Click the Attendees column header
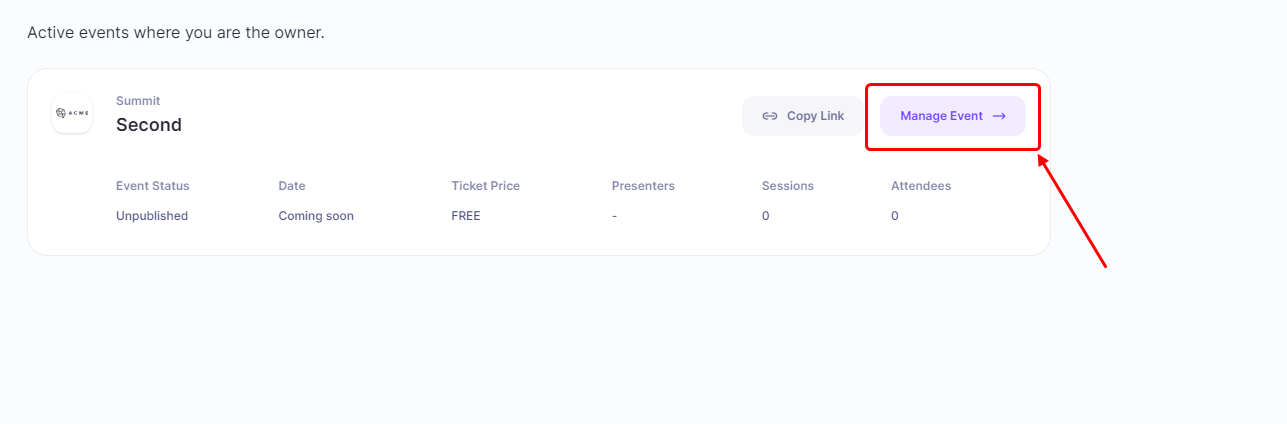 [x=921, y=186]
